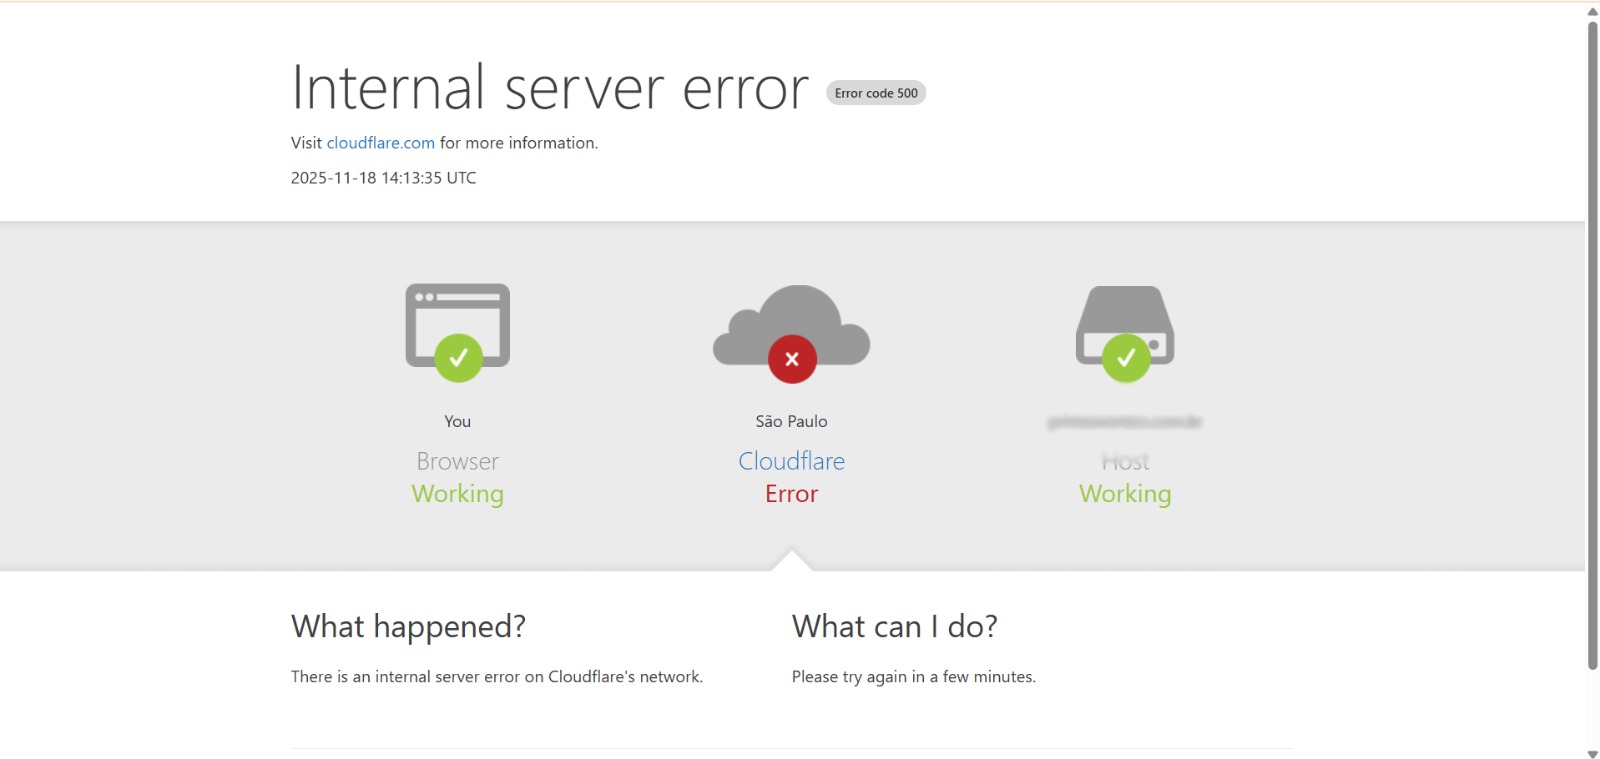This screenshot has height=759, width=1600.
Task: Open the cloudflare.com link for more information
Action: pyautogui.click(x=380, y=143)
